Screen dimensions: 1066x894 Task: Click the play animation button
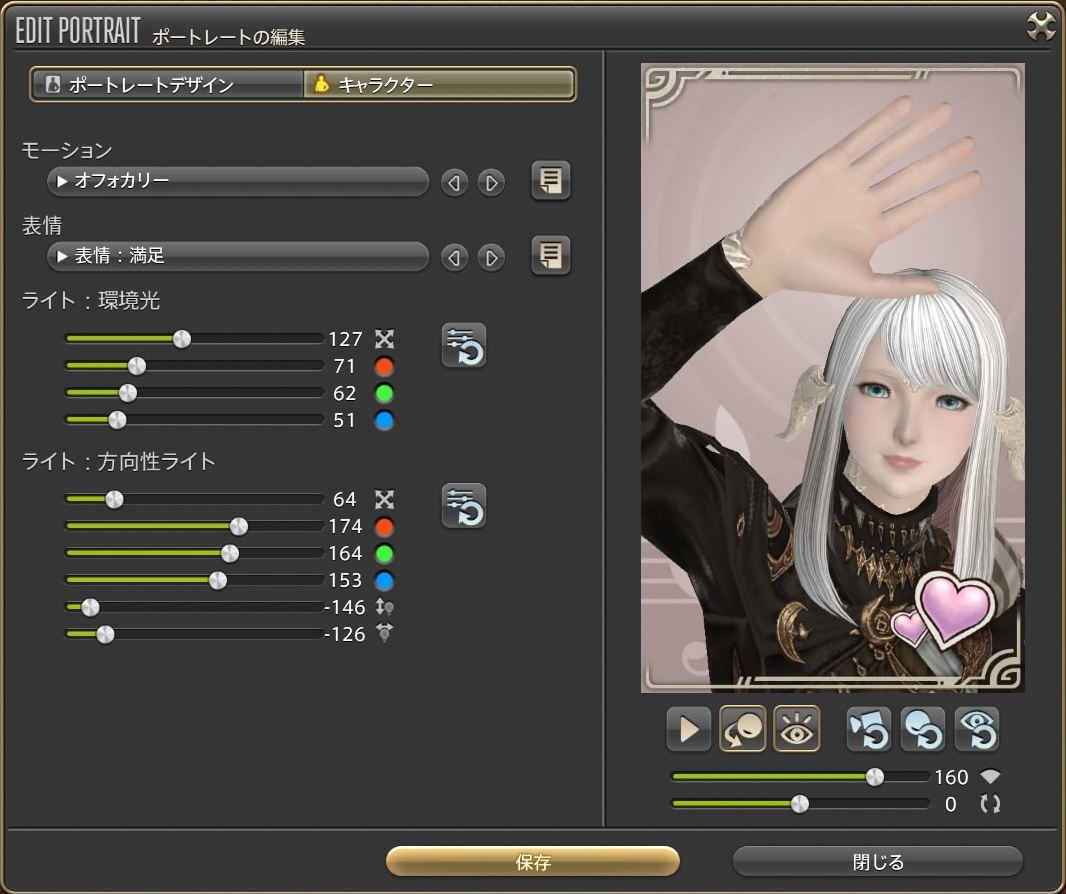[688, 729]
